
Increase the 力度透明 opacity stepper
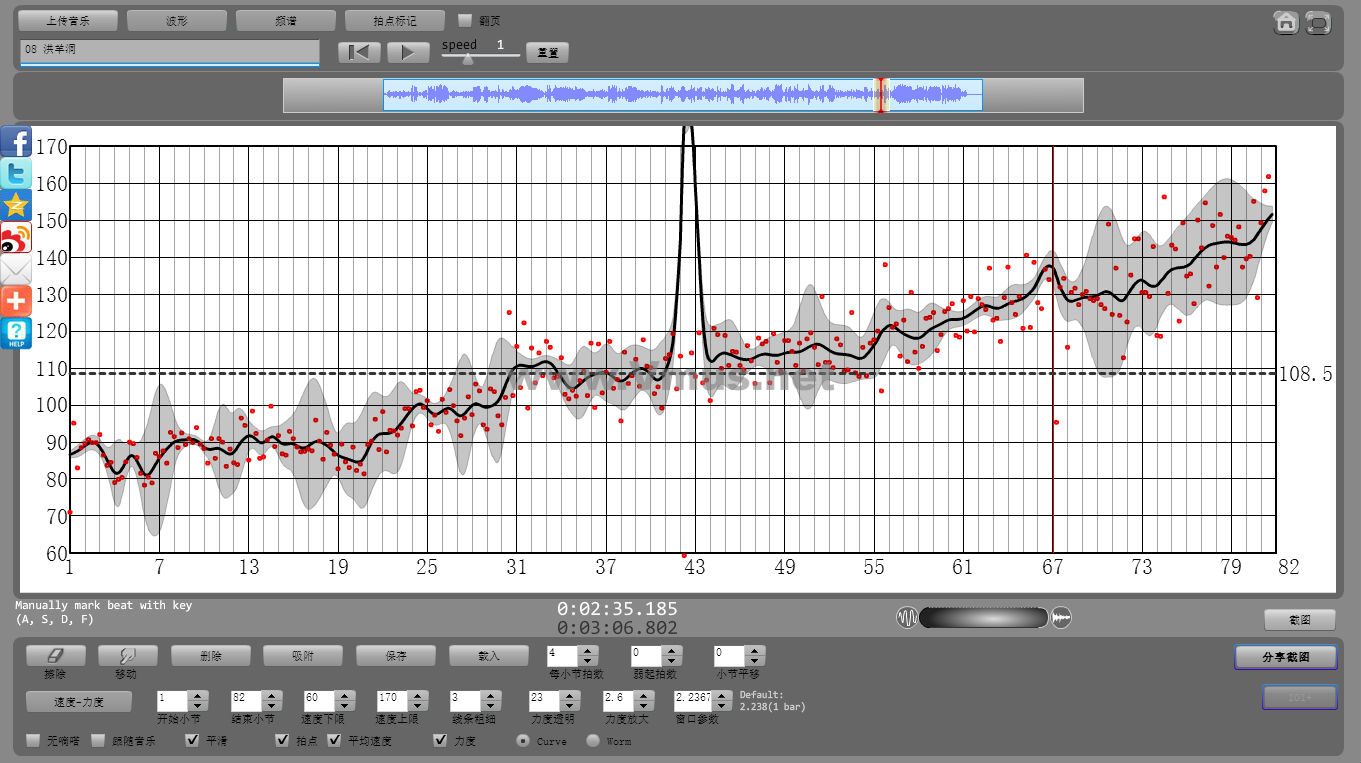[x=570, y=696]
